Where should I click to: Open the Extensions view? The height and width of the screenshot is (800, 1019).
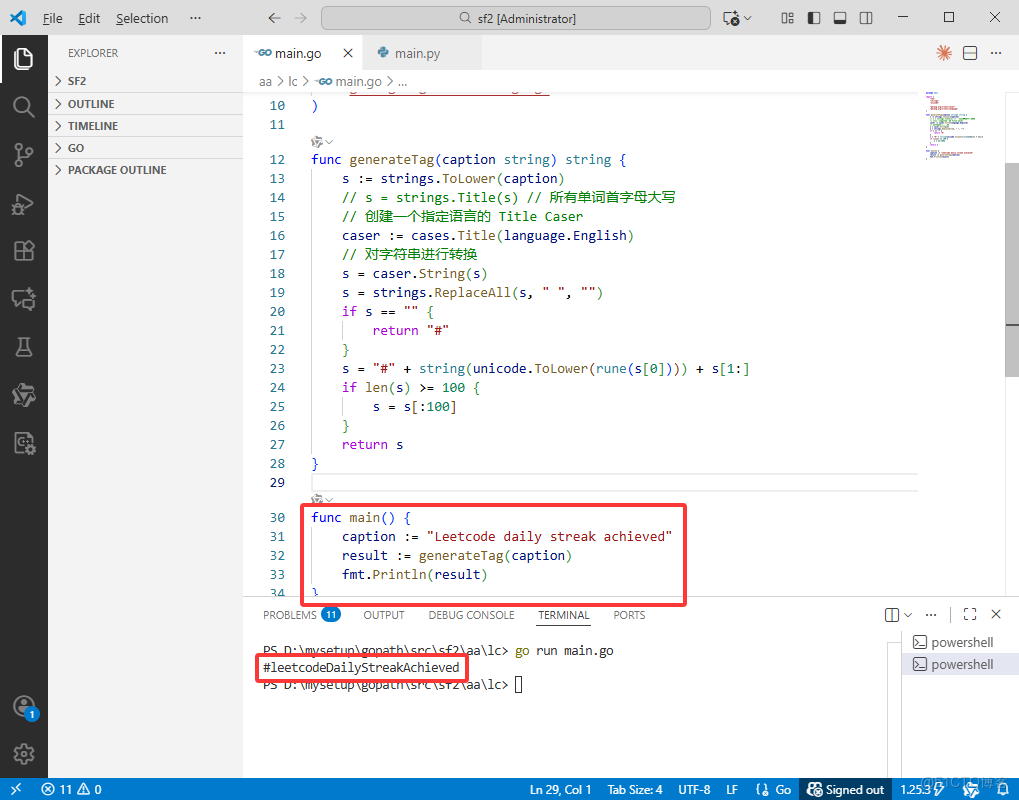click(x=23, y=251)
